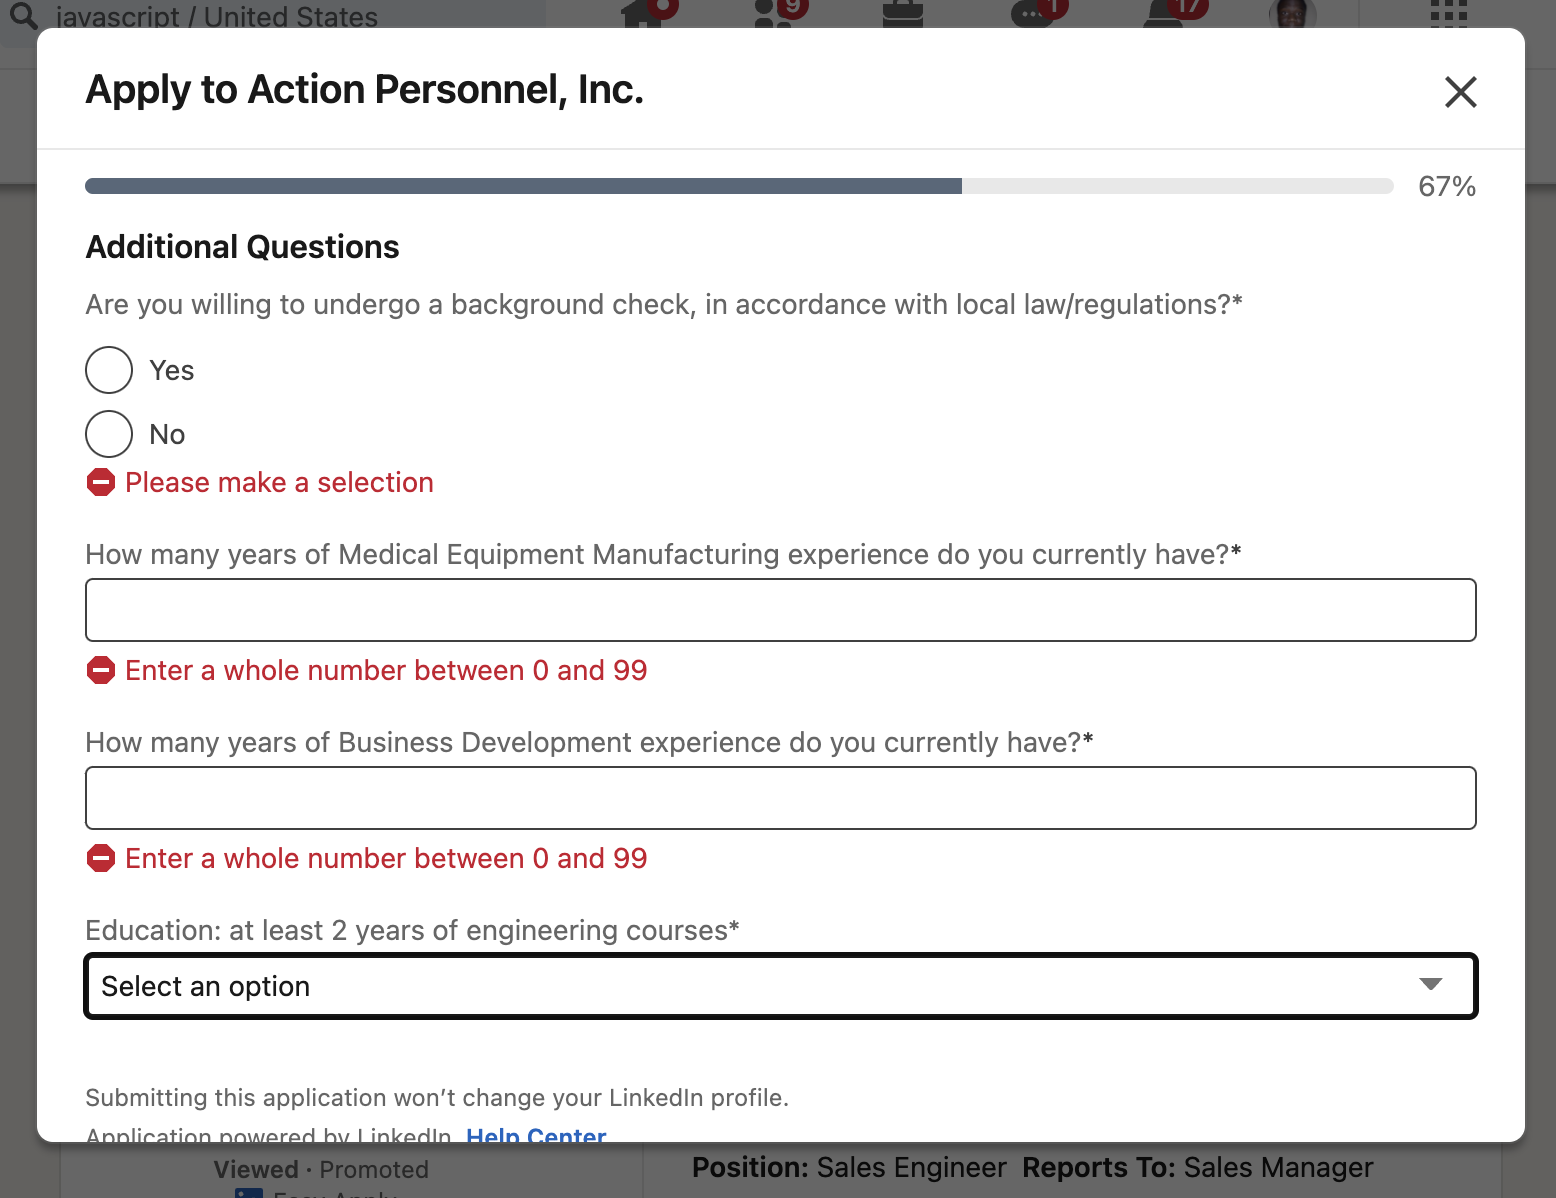Go to the Jobs briefcase icon
The height and width of the screenshot is (1198, 1556).
coord(902,13)
